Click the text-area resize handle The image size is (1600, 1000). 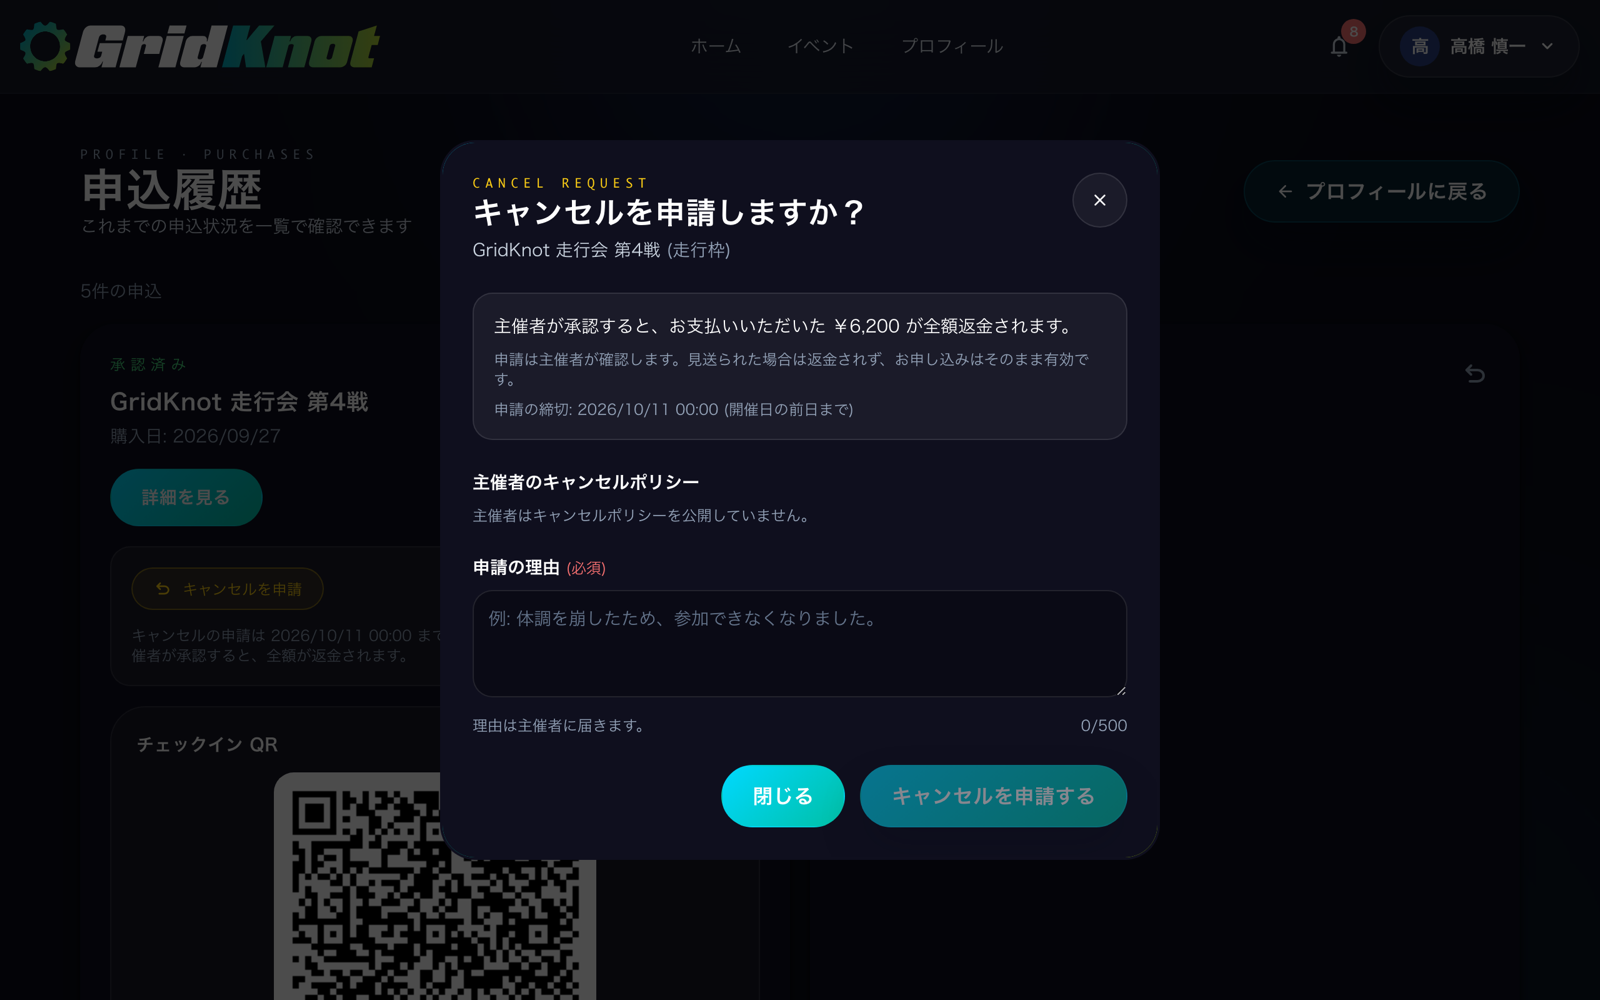pos(1120,689)
